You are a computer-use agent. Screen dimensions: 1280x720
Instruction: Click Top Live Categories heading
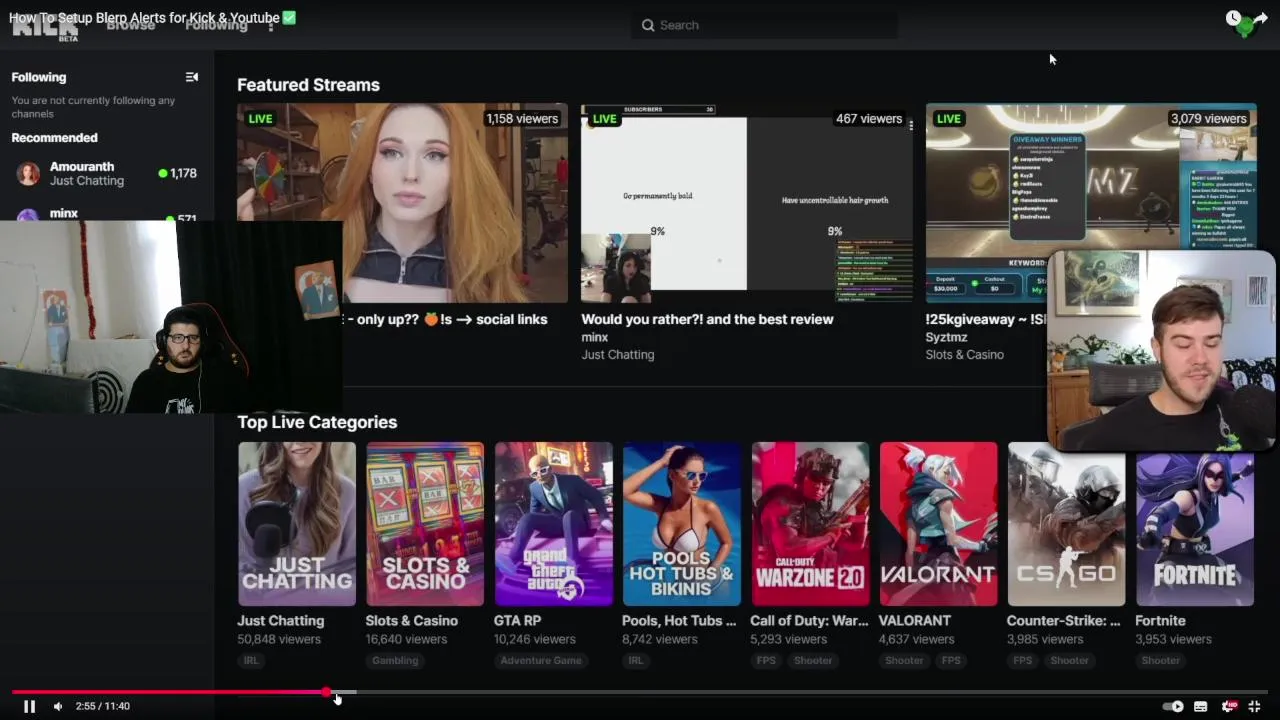click(317, 422)
